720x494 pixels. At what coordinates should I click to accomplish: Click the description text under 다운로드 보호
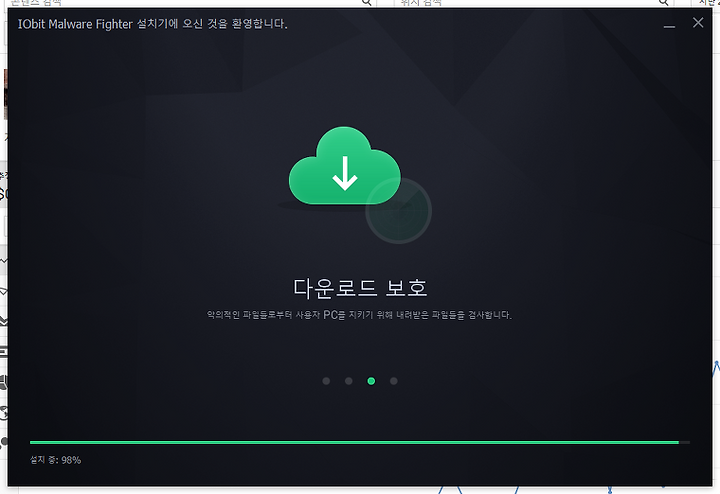click(359, 315)
